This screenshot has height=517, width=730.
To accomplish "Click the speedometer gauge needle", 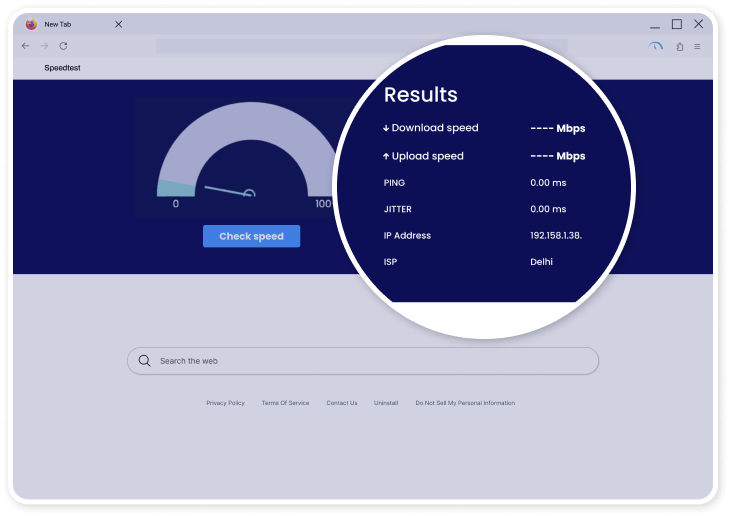I will click(x=230, y=191).
